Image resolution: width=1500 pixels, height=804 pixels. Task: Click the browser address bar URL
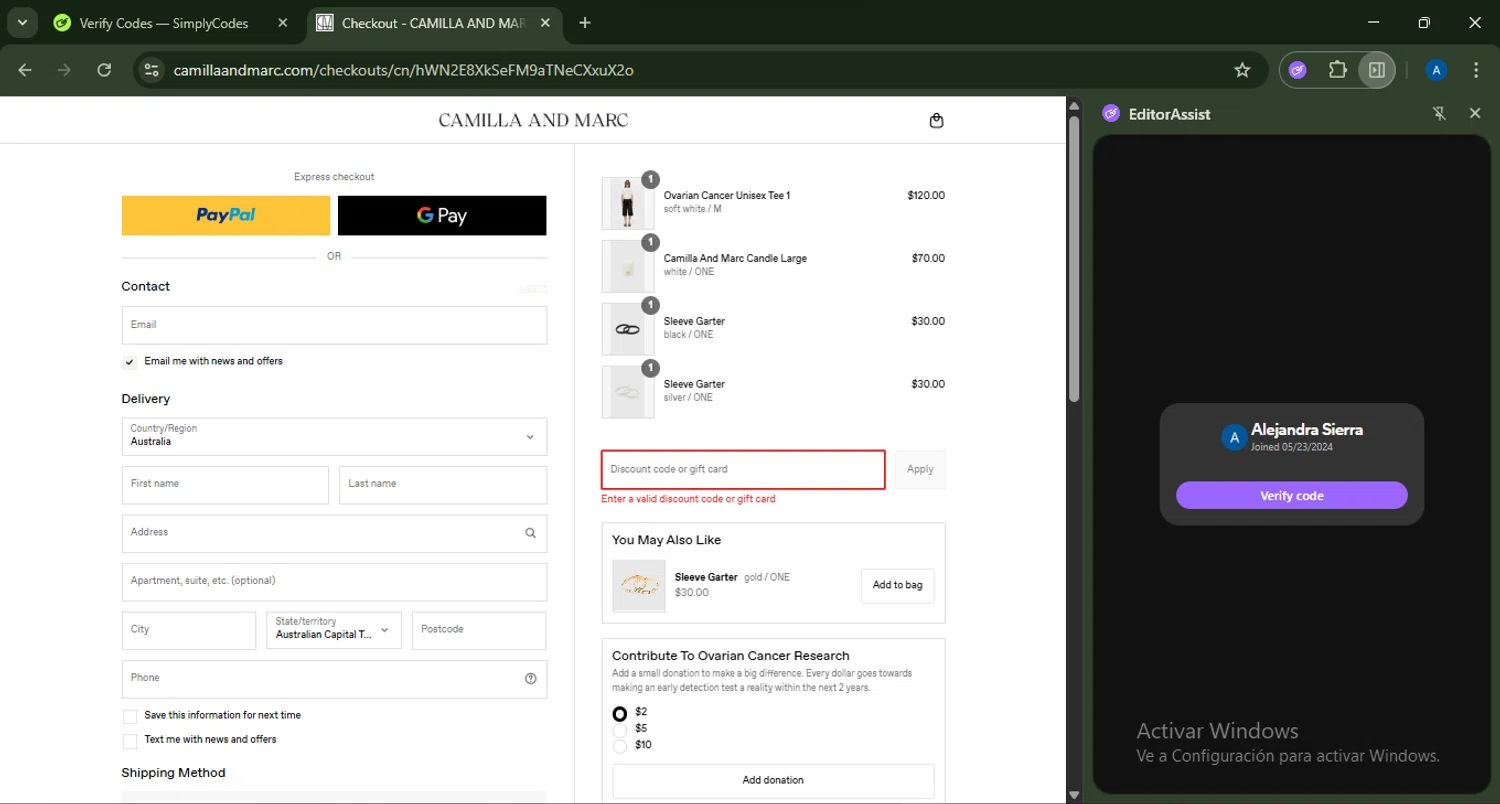pos(403,70)
